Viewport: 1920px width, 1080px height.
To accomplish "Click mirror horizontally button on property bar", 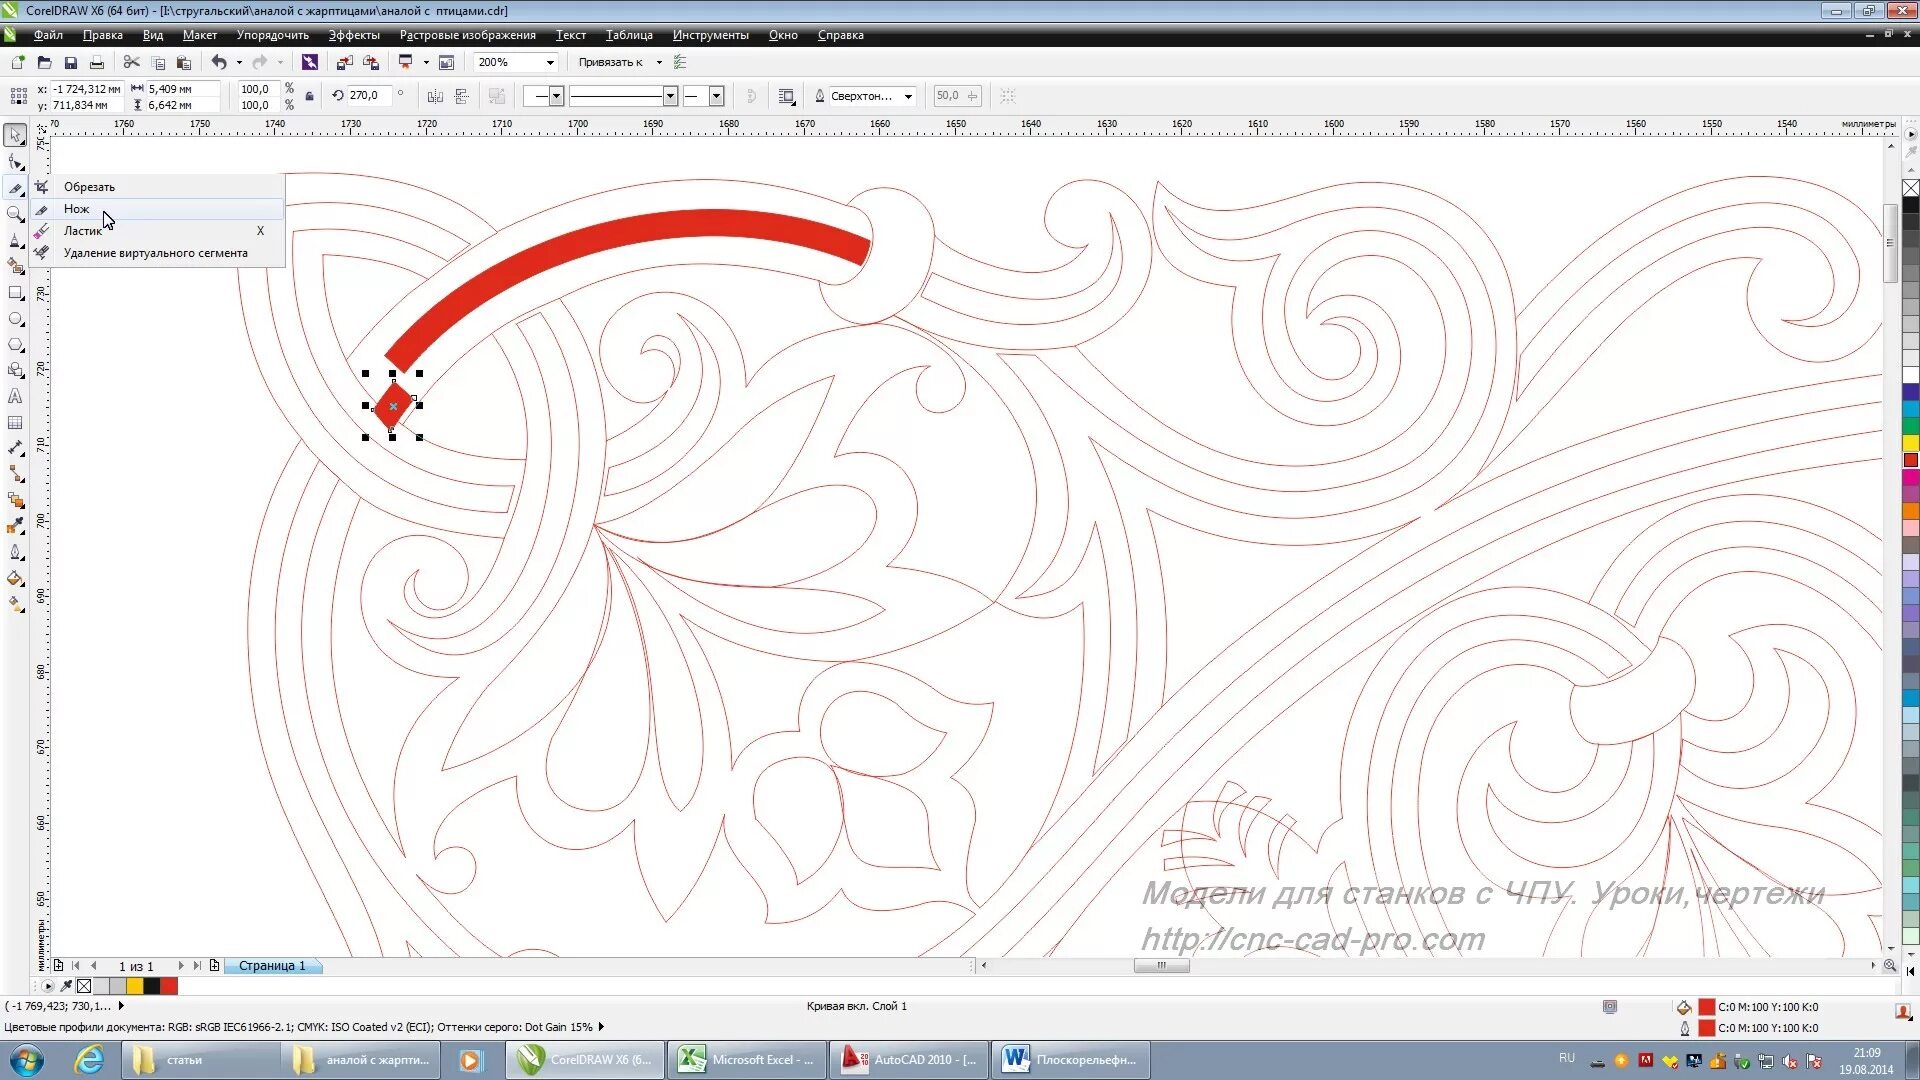I will 435,97.
